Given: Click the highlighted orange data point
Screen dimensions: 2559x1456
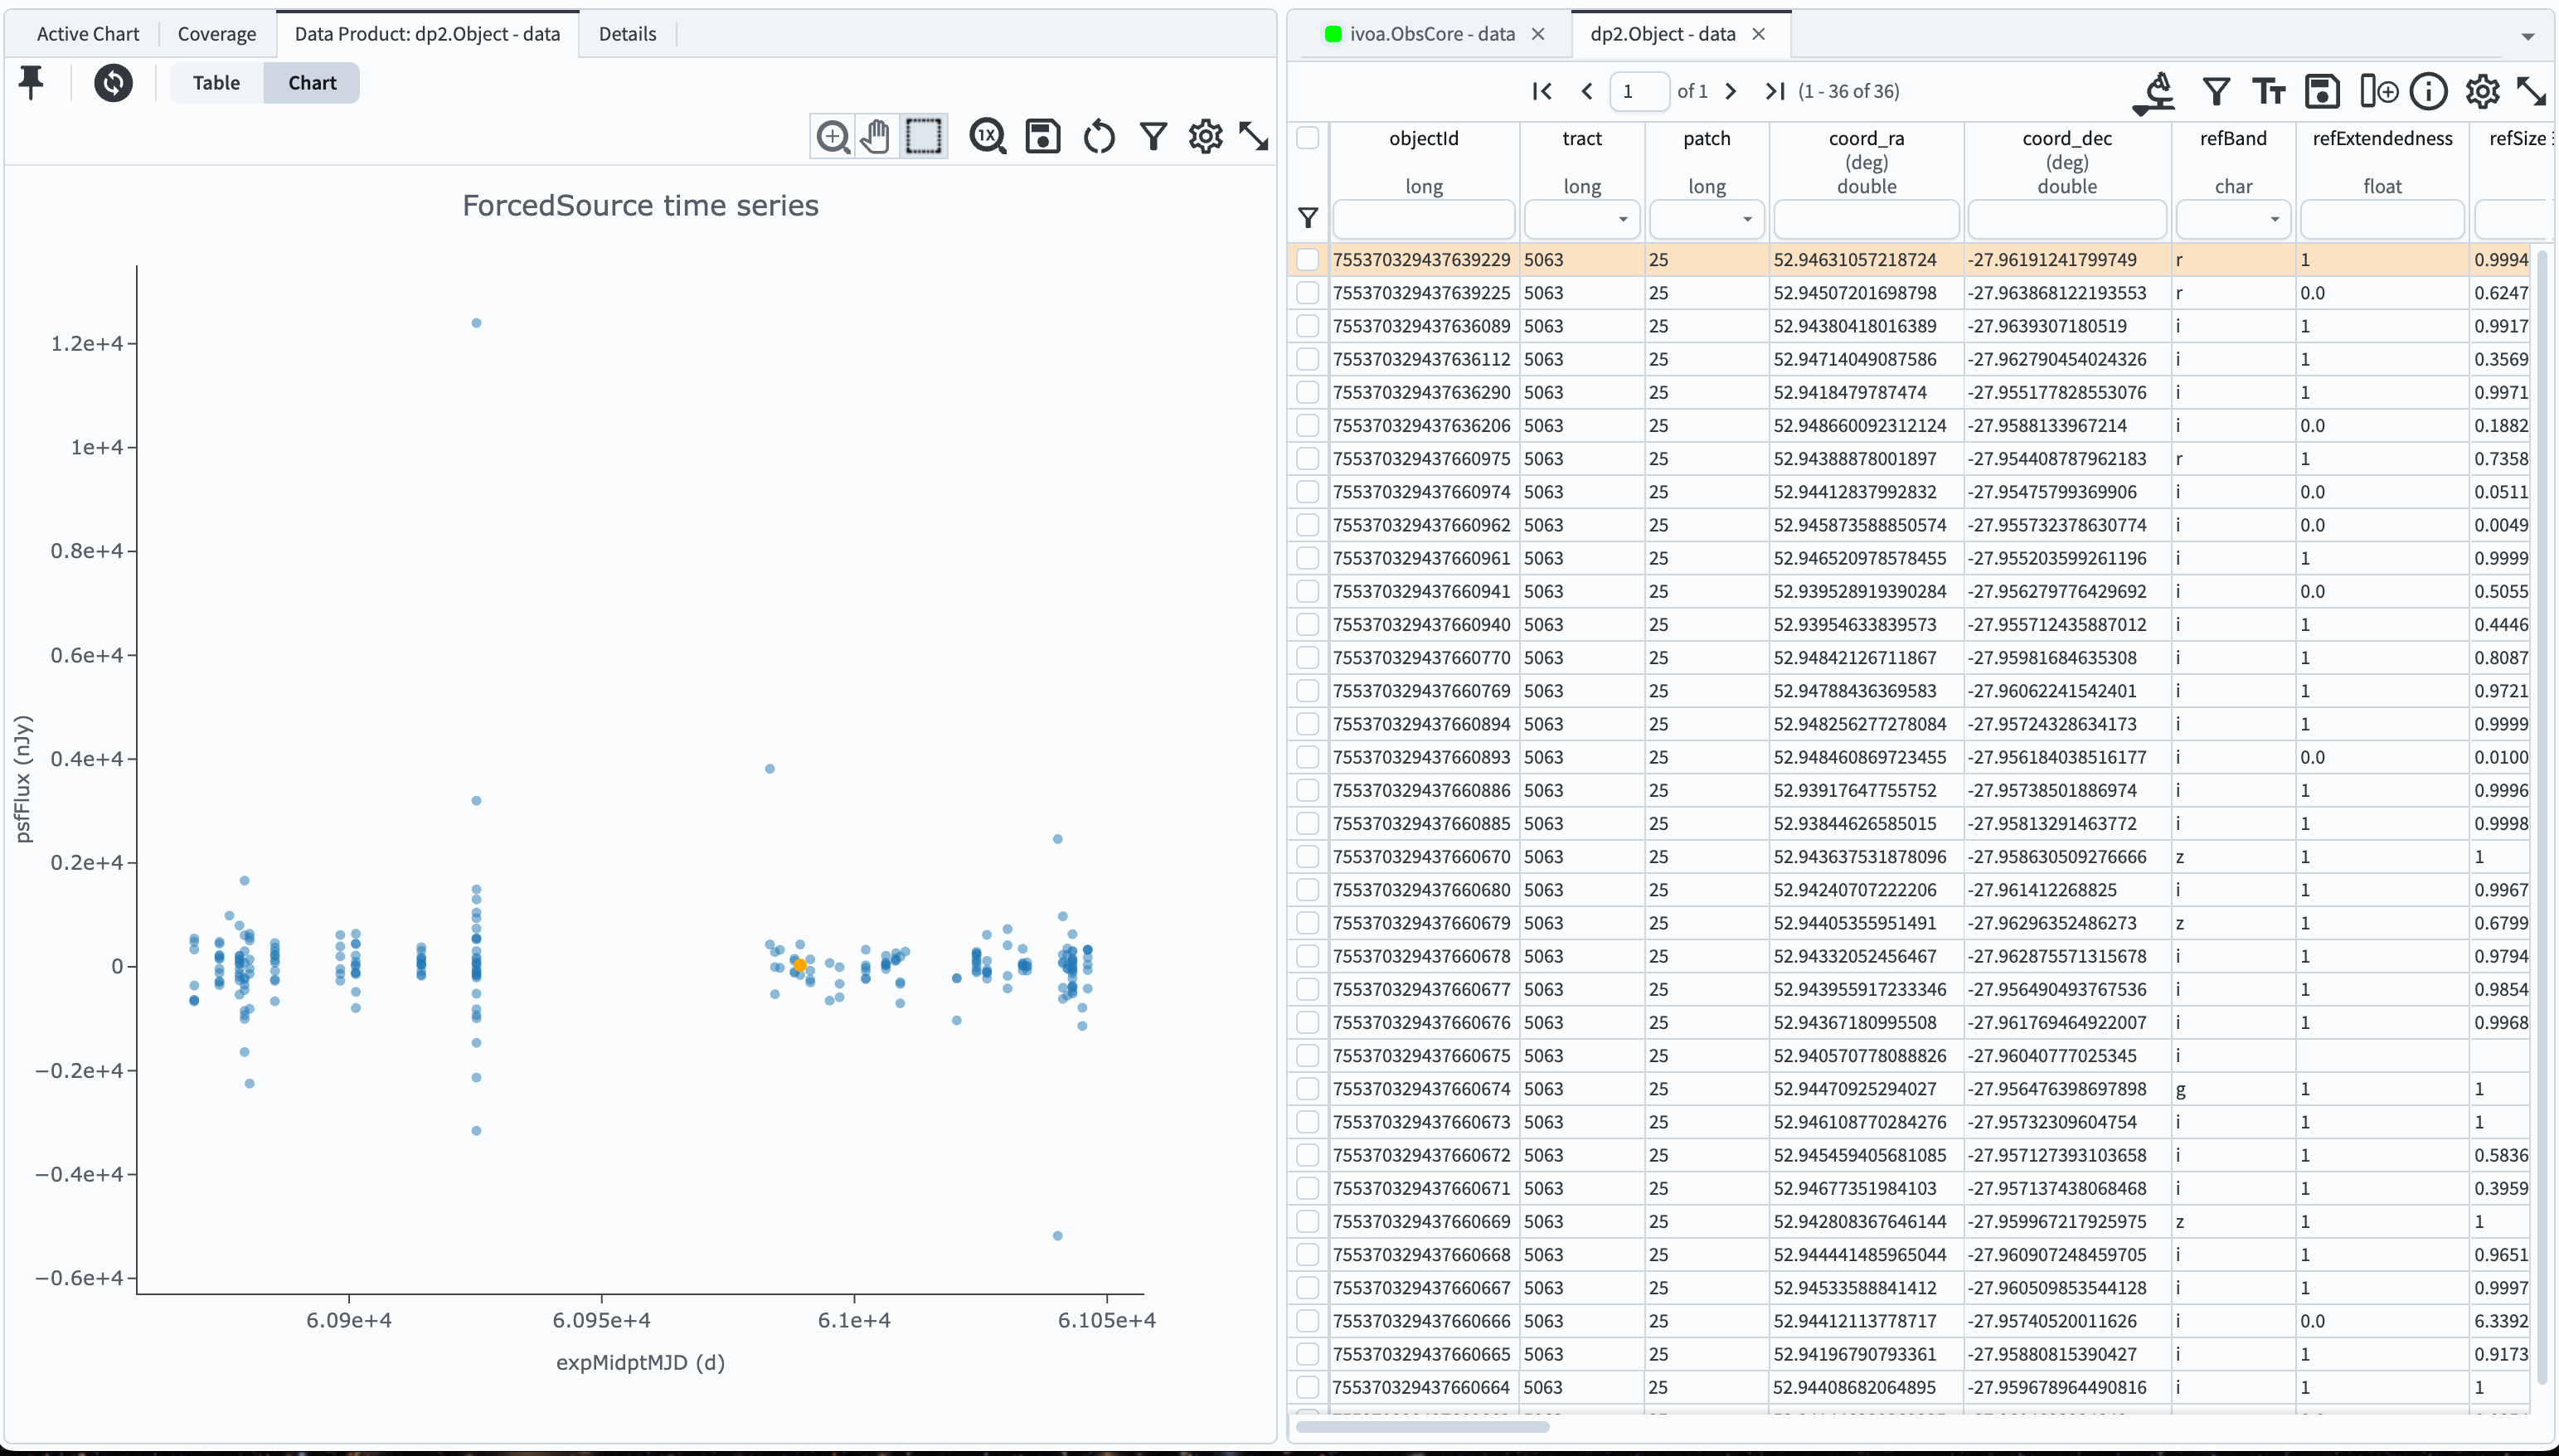Looking at the screenshot, I should pos(799,965).
